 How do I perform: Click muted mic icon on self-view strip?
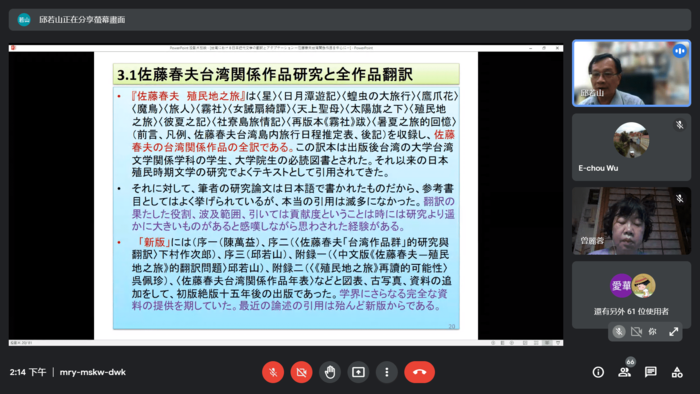[x=619, y=332]
